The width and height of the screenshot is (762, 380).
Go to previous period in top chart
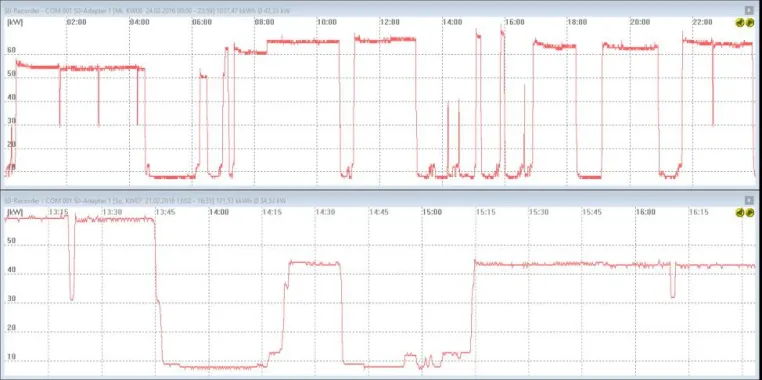740,22
